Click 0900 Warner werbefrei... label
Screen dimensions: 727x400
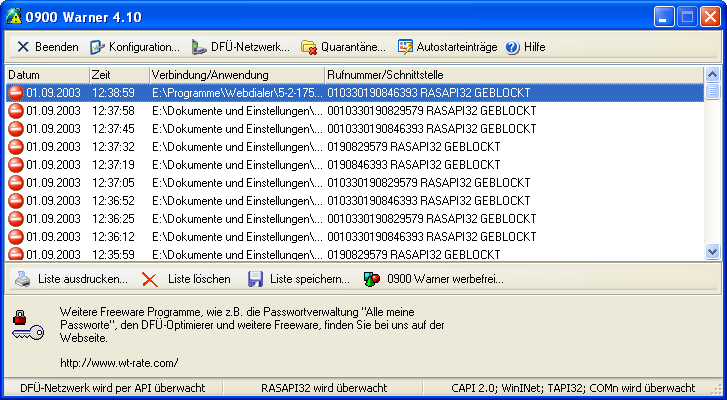(446, 279)
